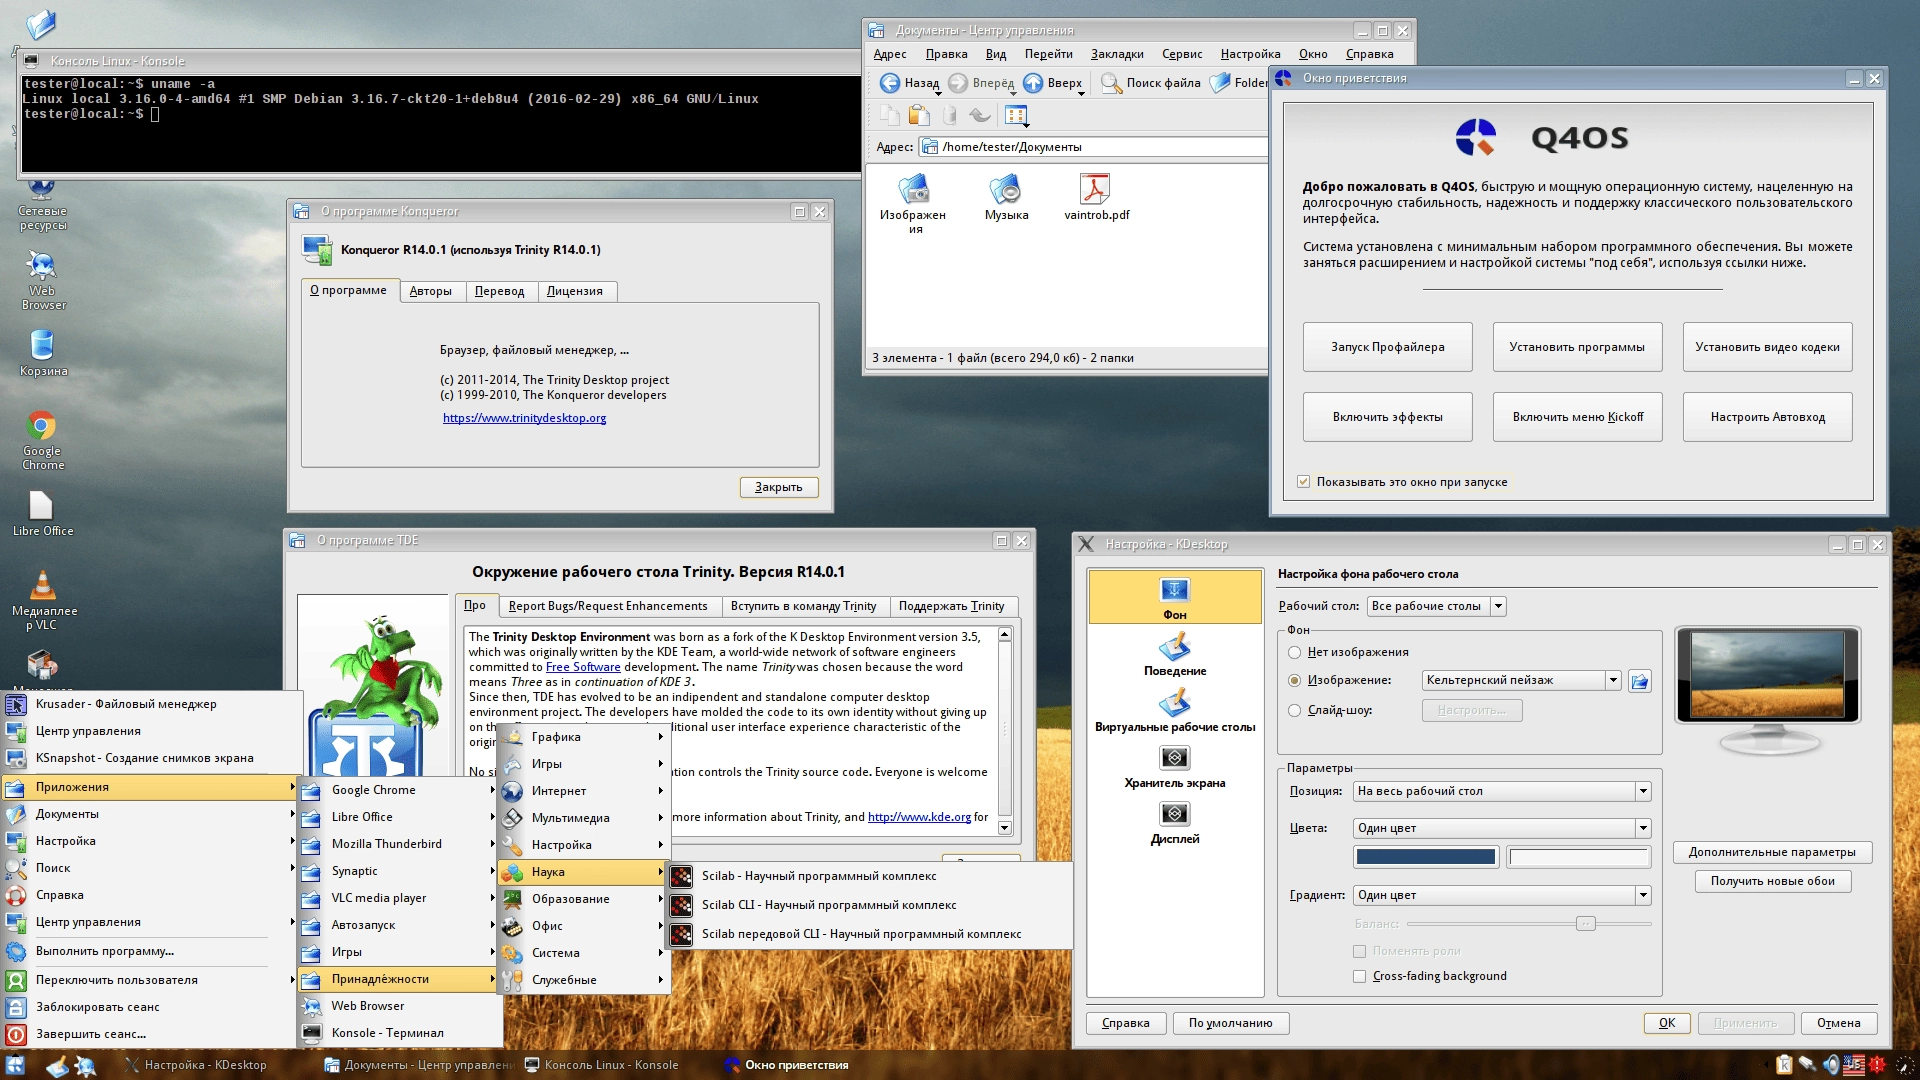Click Включить меню Kickoff button
The width and height of the screenshot is (1920, 1080).
point(1577,417)
